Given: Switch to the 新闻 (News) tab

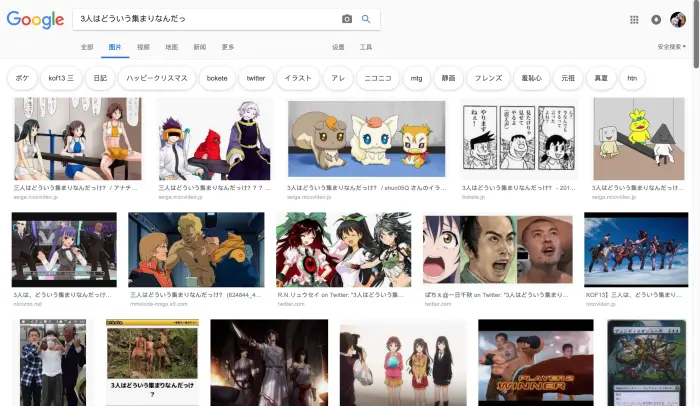Looking at the screenshot, I should (200, 47).
